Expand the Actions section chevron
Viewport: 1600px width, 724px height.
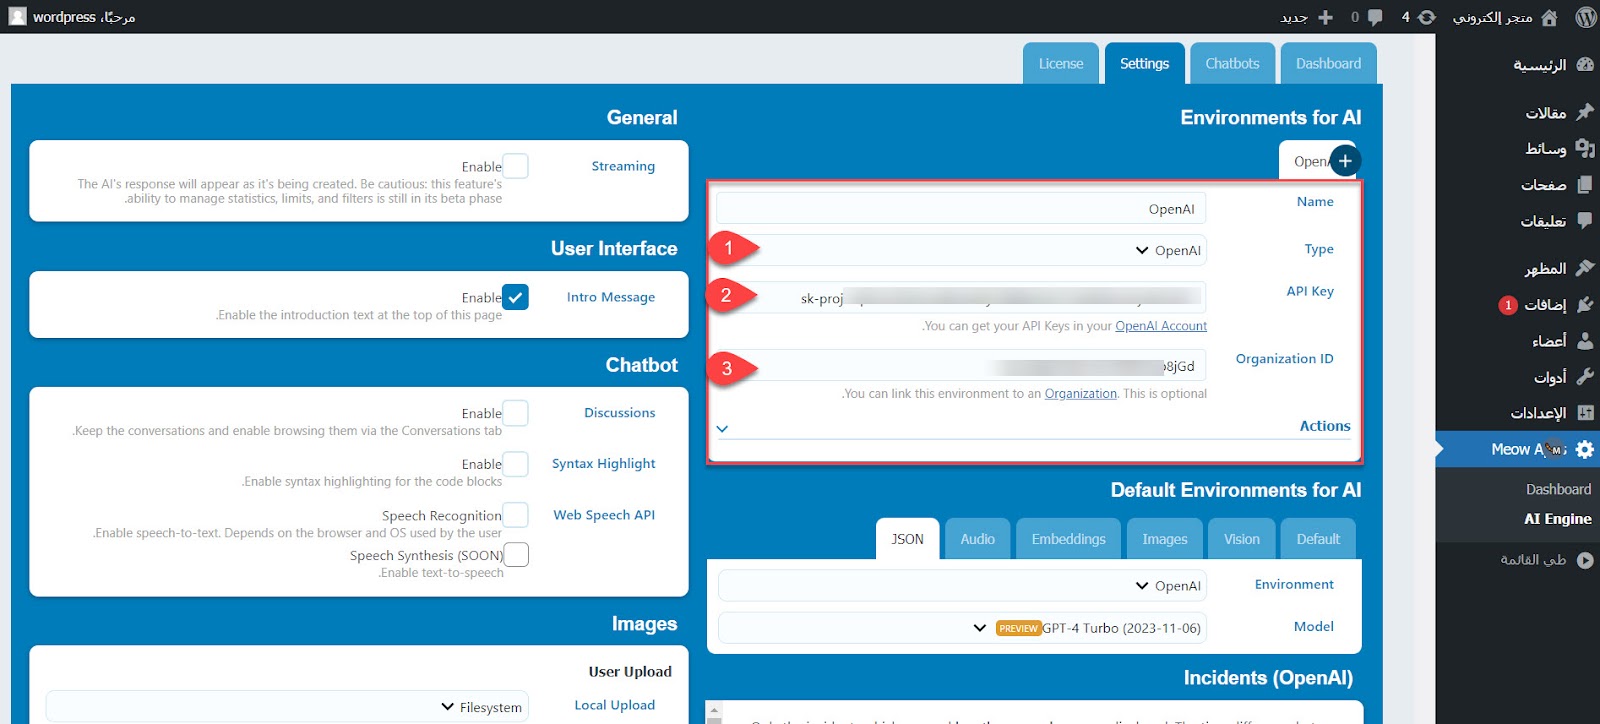(723, 428)
